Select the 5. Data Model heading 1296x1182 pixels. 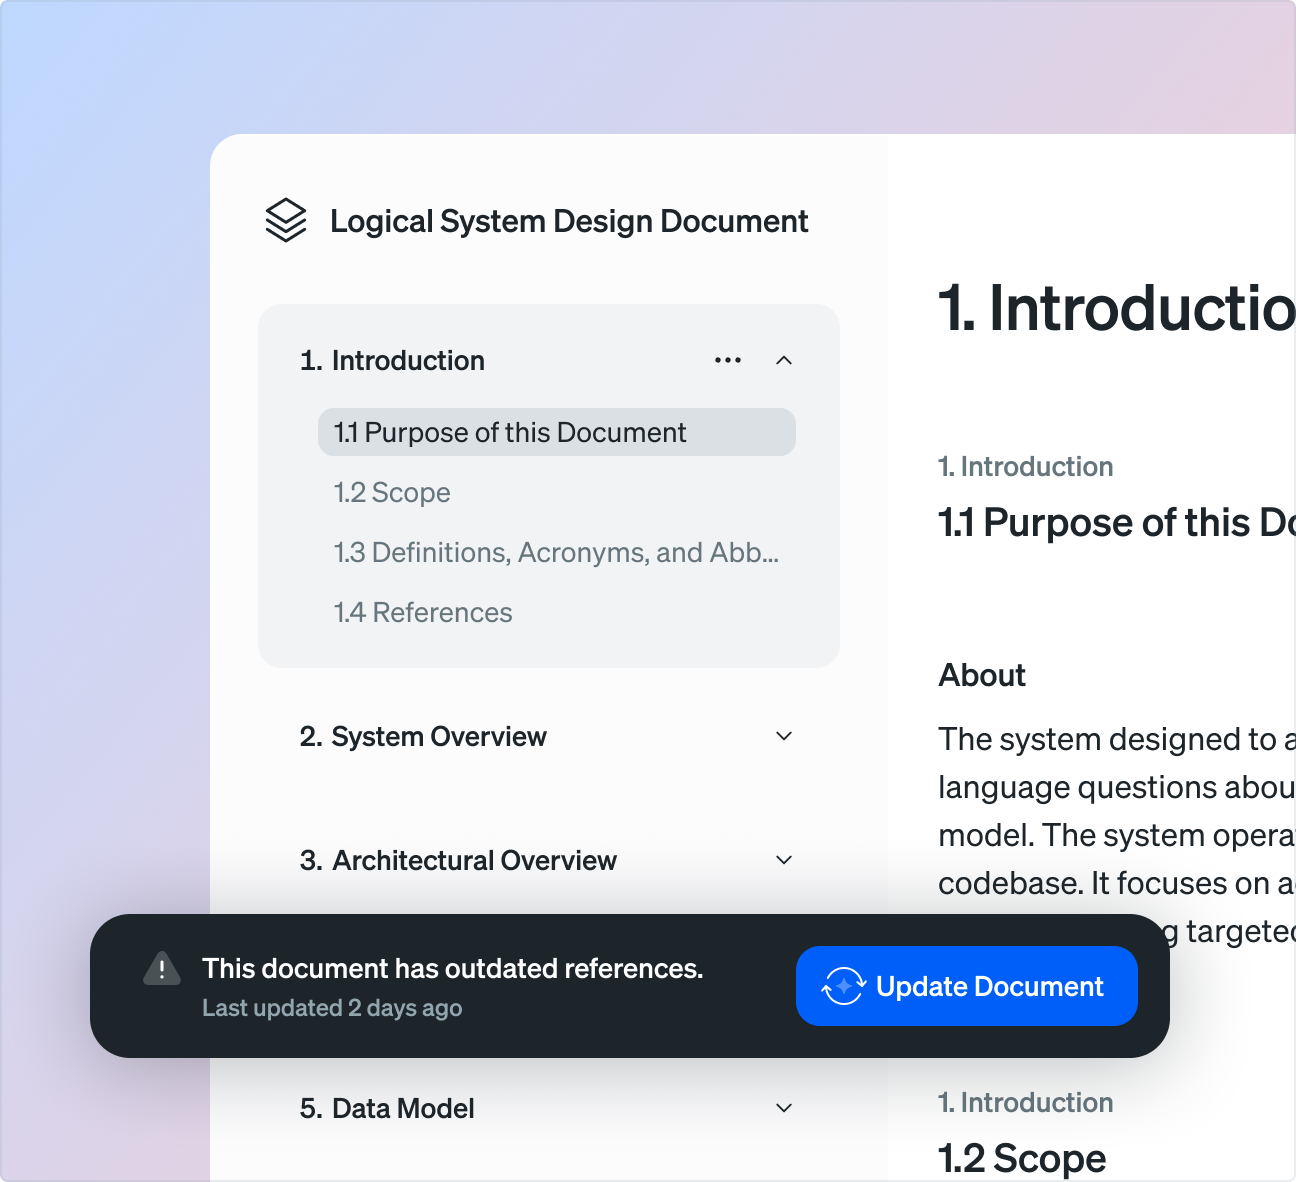(387, 1108)
